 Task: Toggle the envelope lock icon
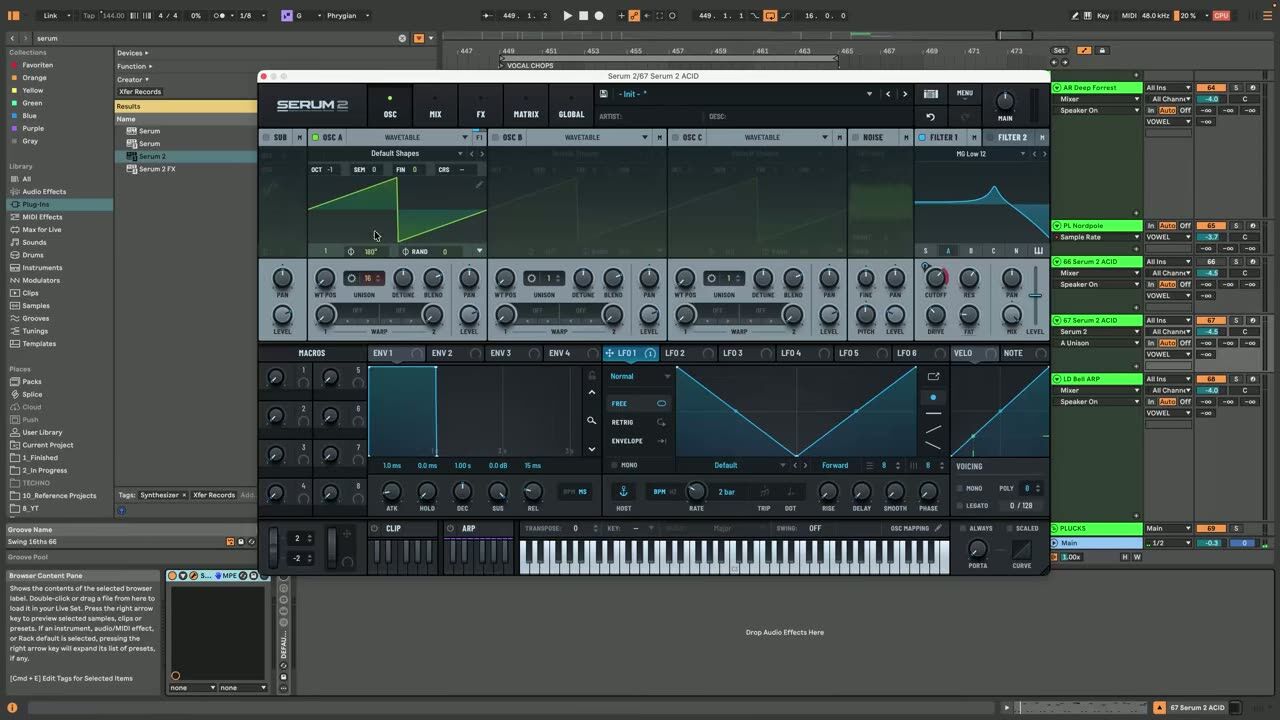point(591,376)
